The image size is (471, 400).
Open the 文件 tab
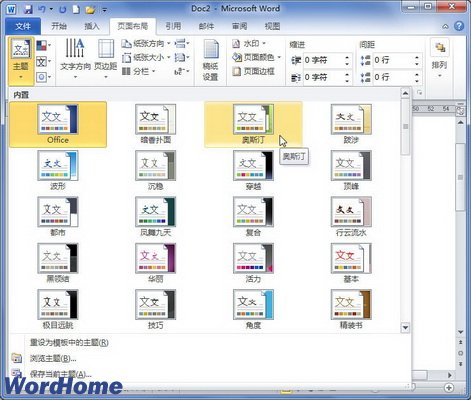tap(23, 26)
